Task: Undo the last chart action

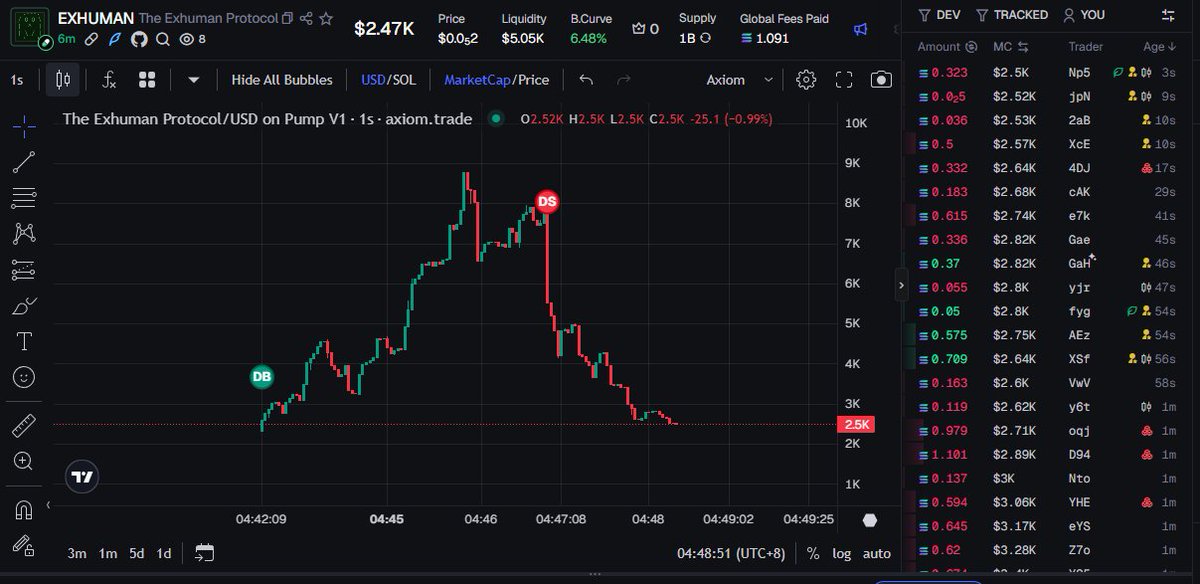Action: (587, 80)
